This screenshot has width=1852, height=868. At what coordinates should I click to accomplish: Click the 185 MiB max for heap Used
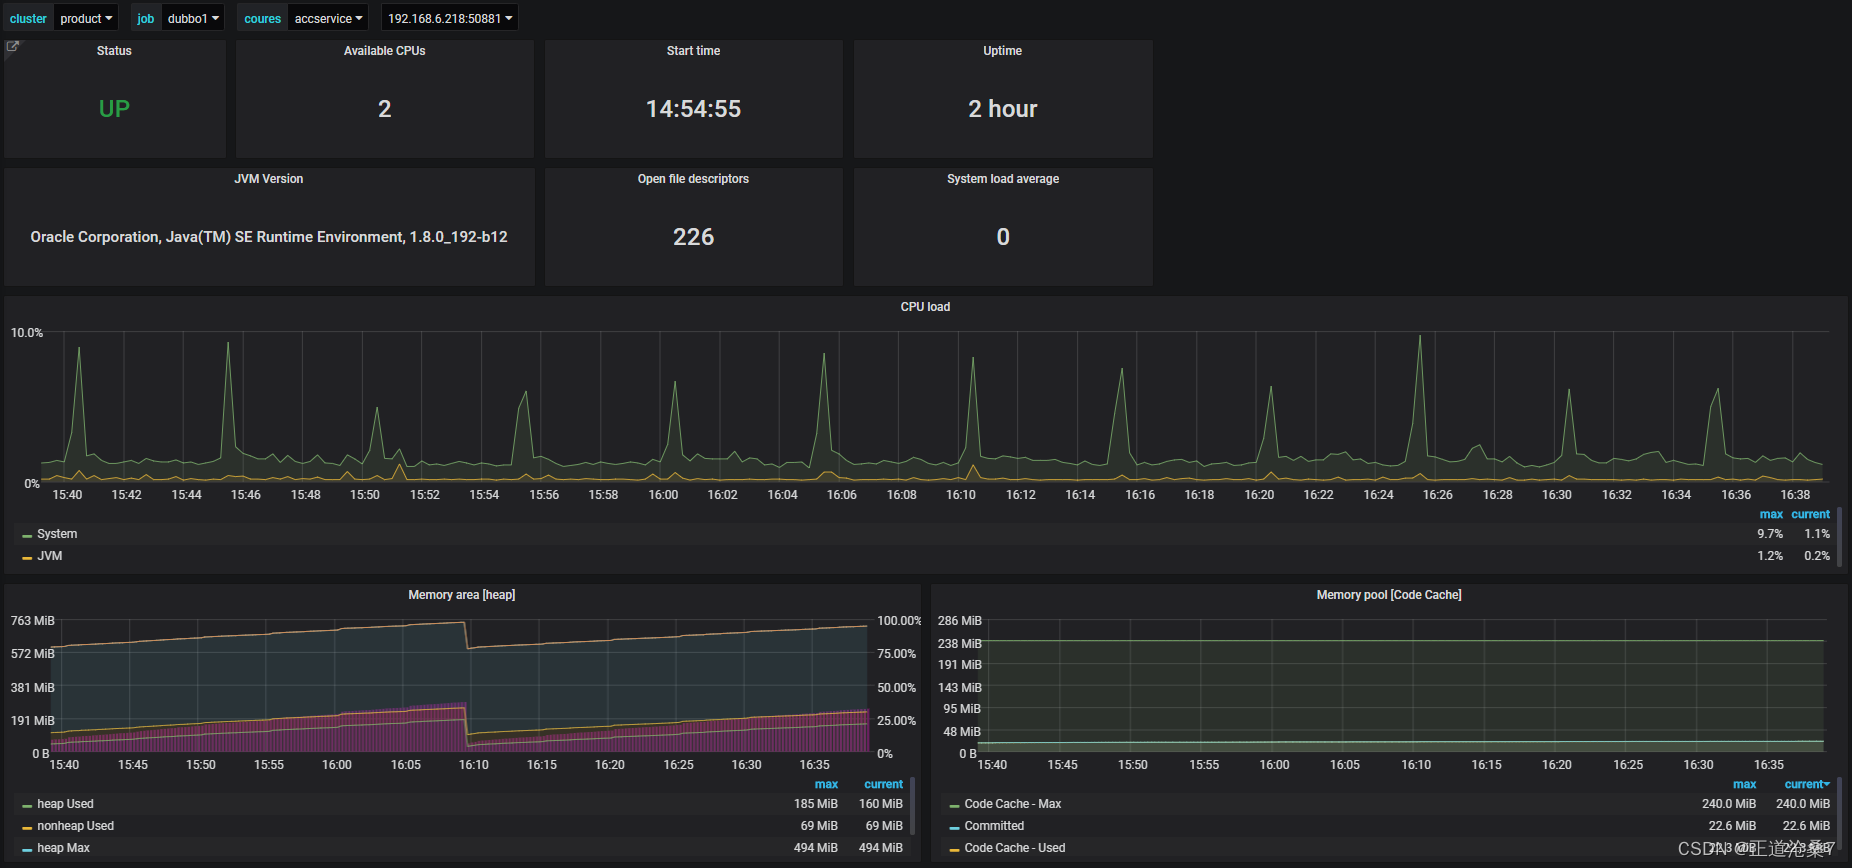point(816,804)
